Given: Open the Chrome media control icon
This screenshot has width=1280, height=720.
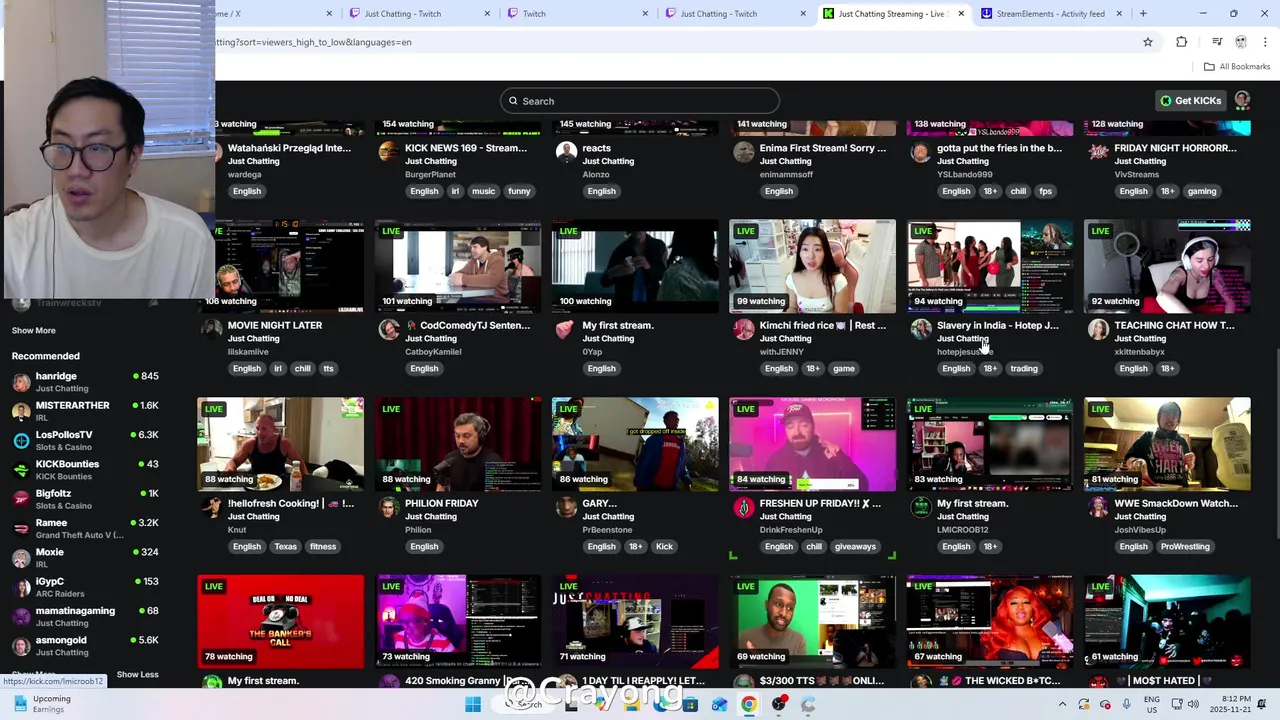Looking at the screenshot, I should [1217, 42].
